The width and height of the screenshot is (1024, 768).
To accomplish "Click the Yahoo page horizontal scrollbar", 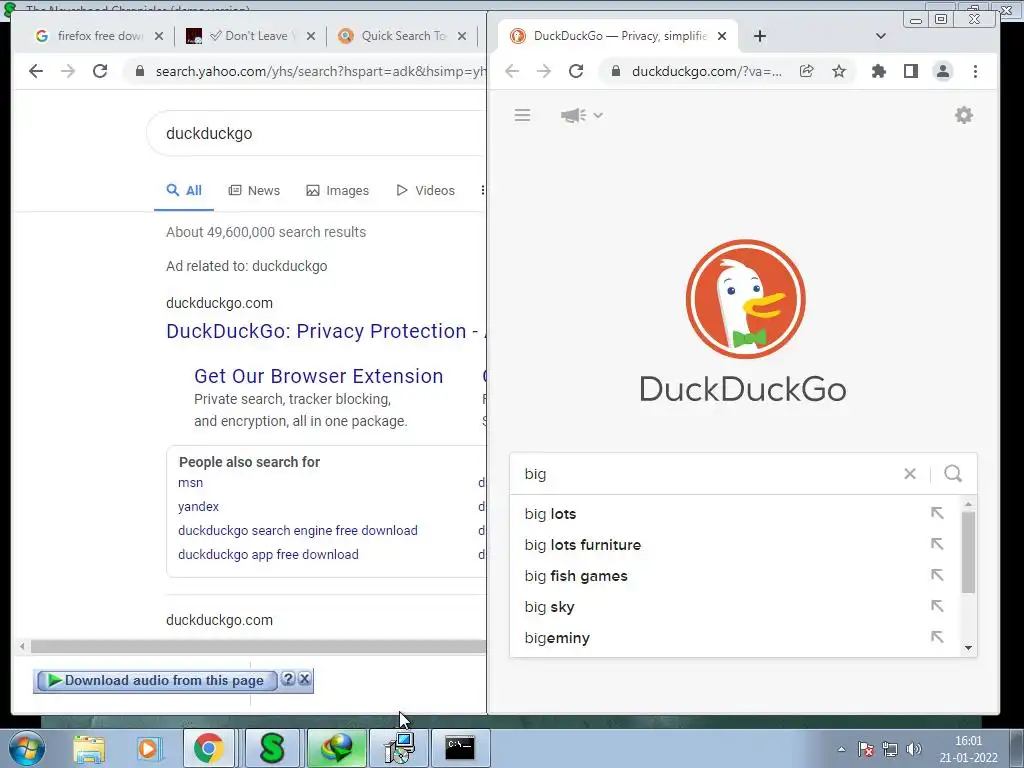I will [x=258, y=647].
